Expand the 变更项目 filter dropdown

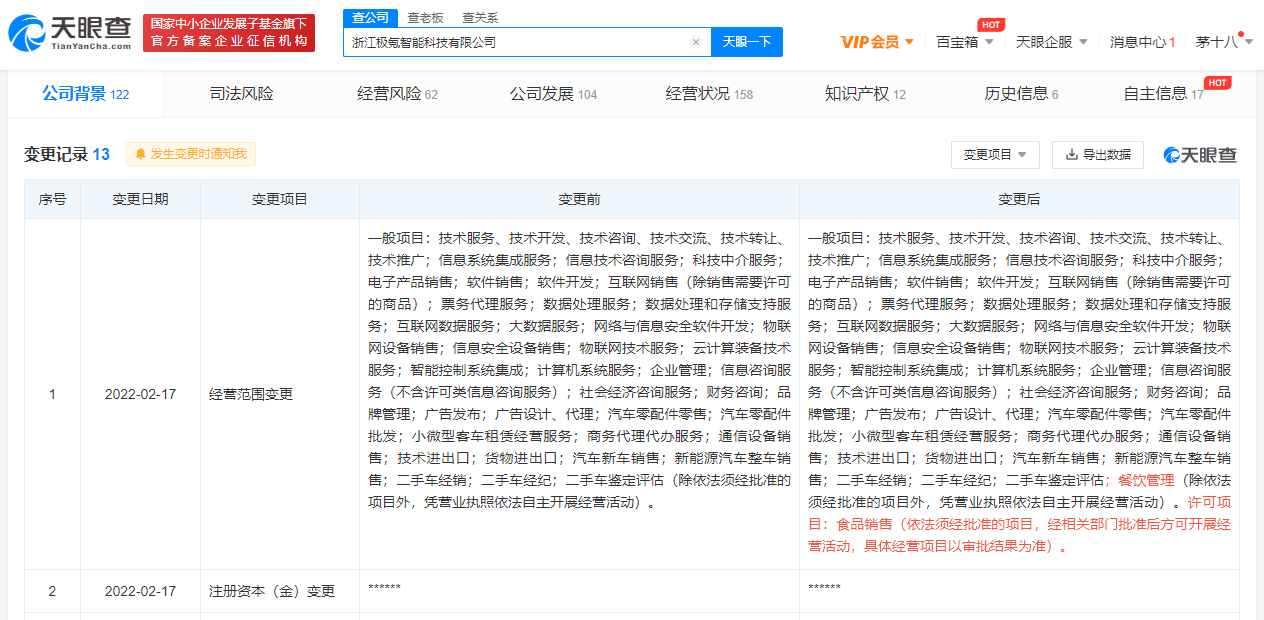[994, 155]
